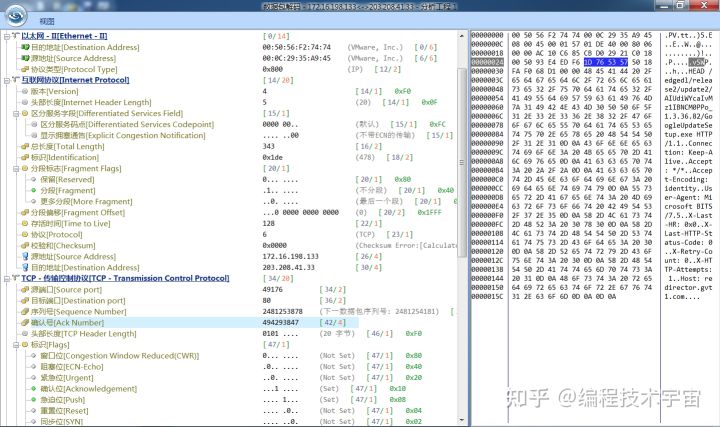
Task: Click the 分段偏移[Fragment Offset] row icon
Action: coord(25,213)
